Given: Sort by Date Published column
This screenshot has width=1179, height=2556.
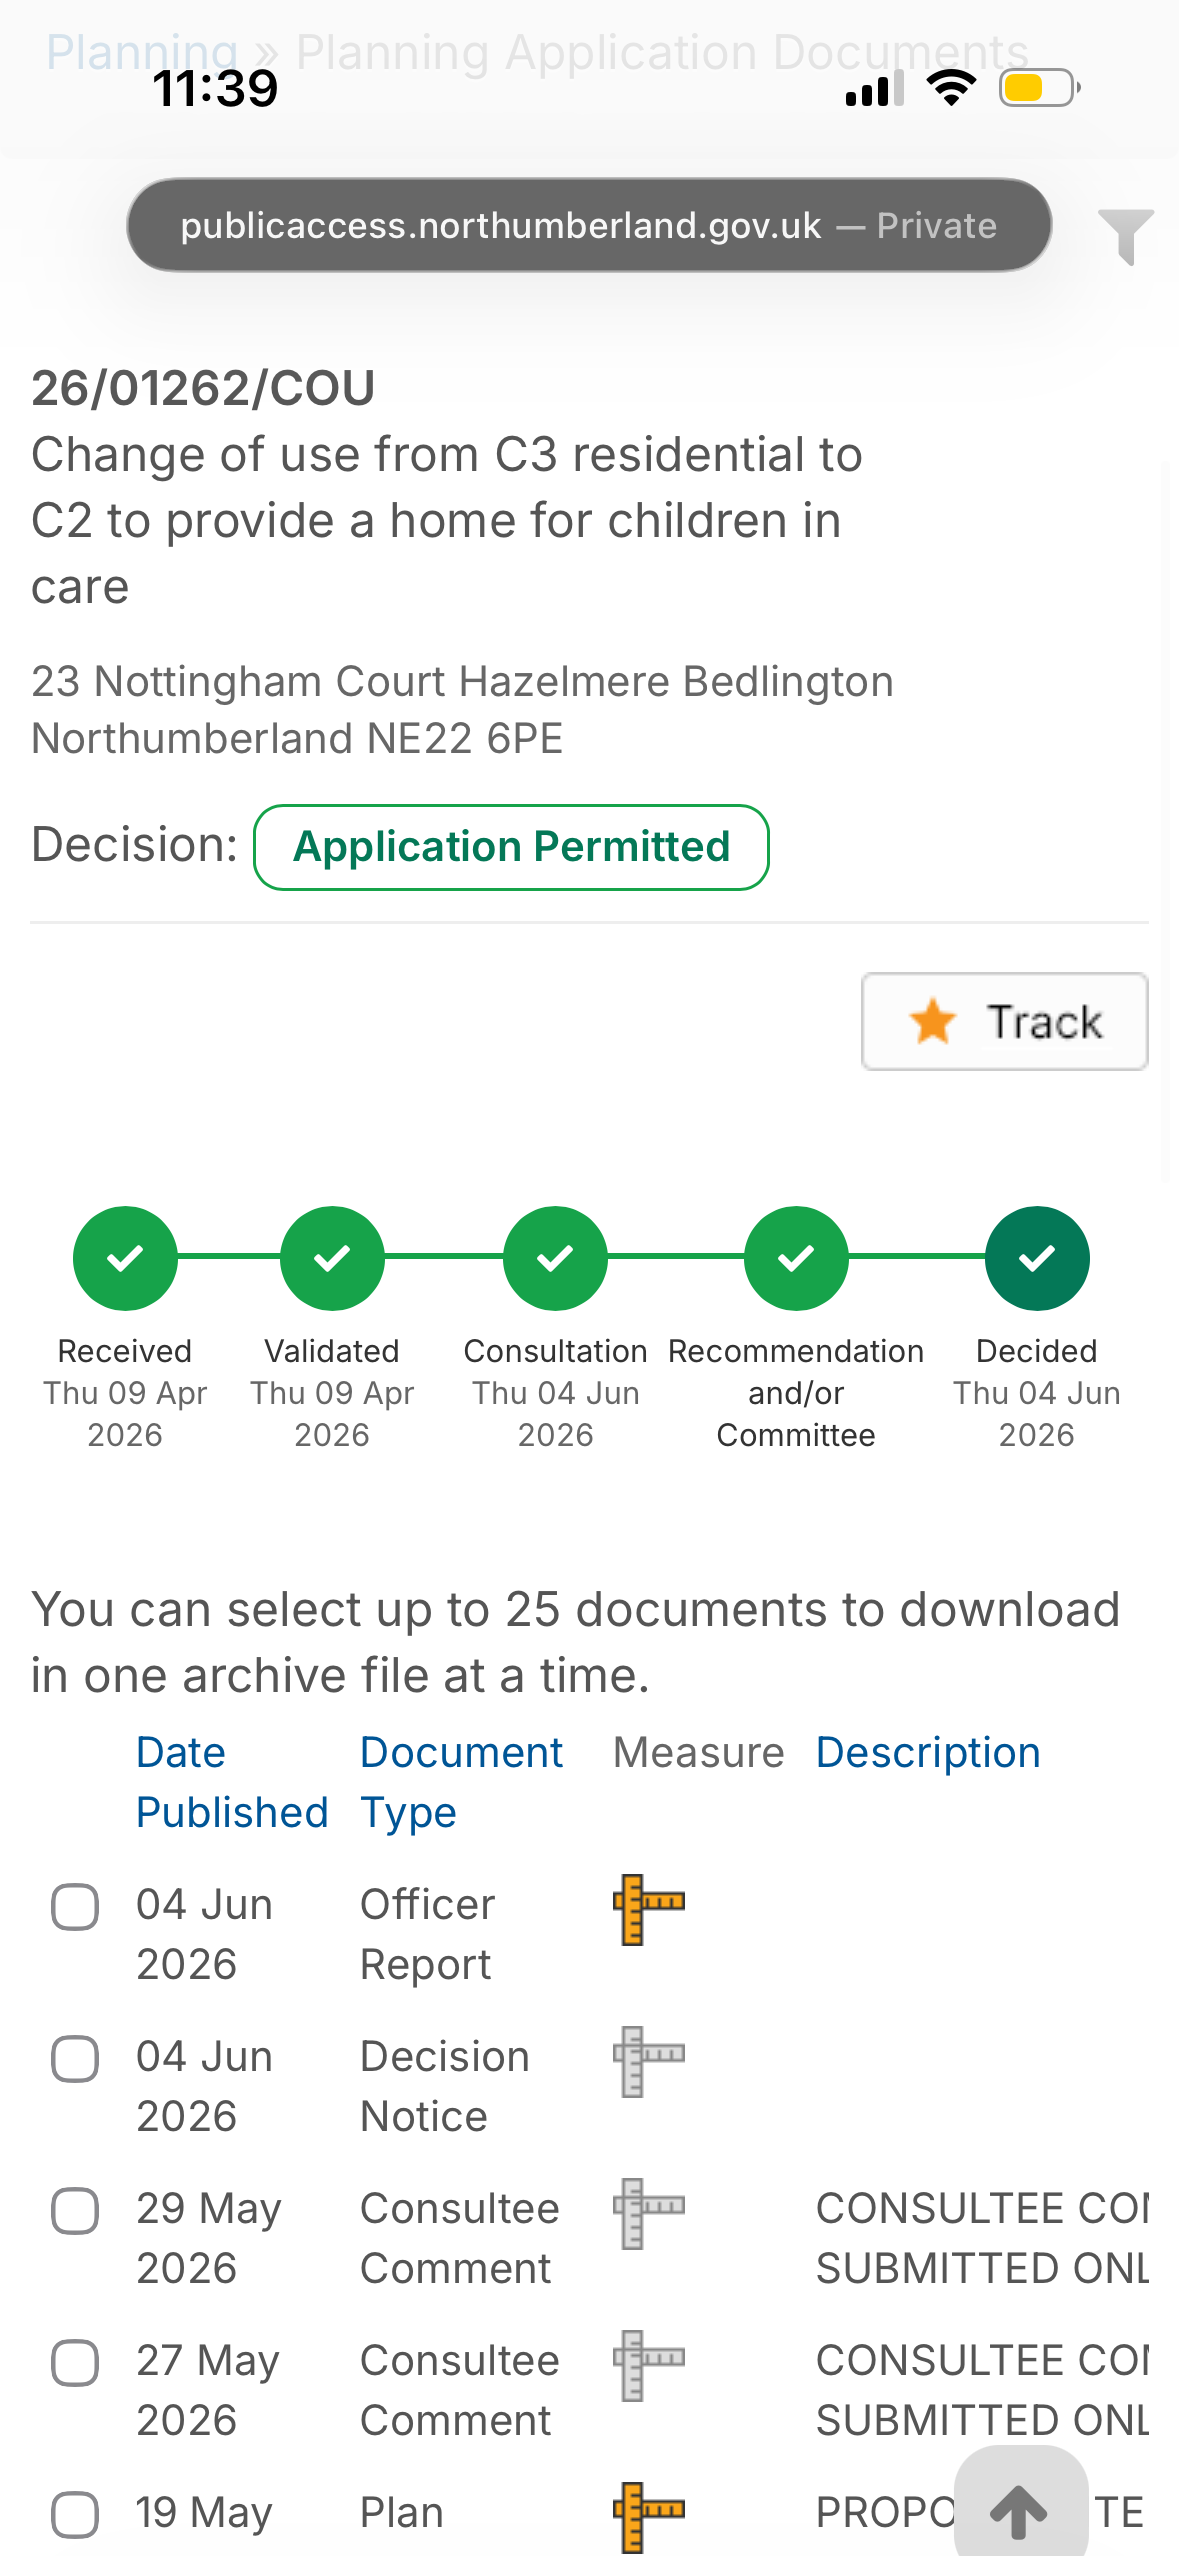Looking at the screenshot, I should click(x=232, y=1782).
